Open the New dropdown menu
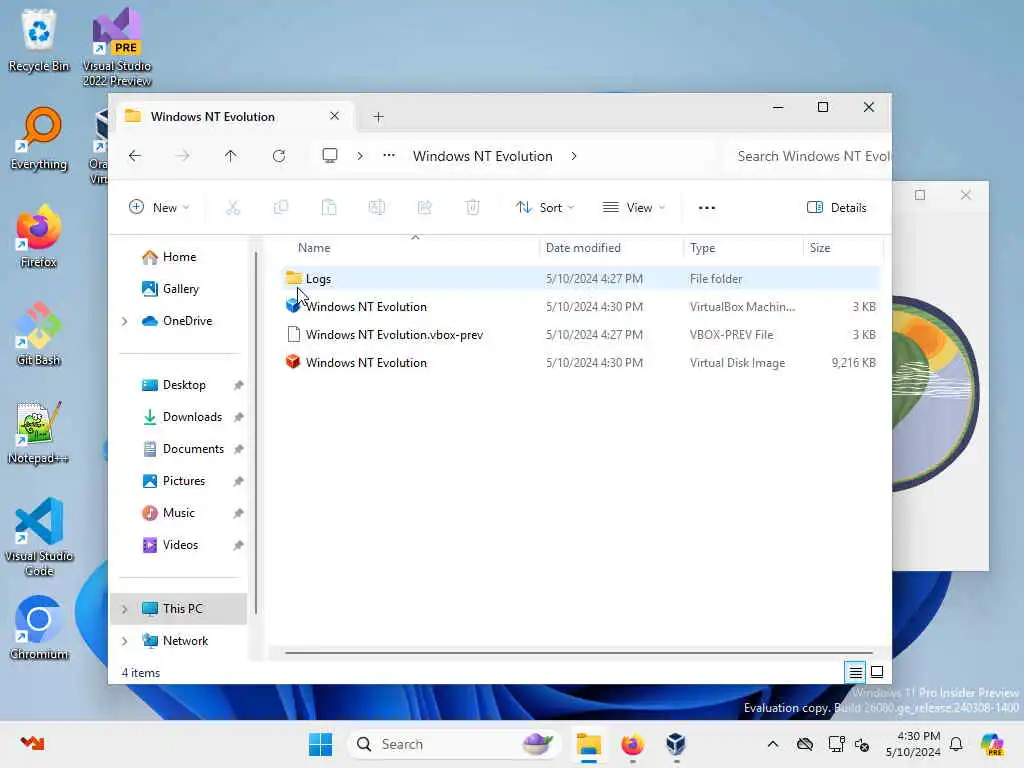Image resolution: width=1024 pixels, height=768 pixels. click(x=159, y=208)
